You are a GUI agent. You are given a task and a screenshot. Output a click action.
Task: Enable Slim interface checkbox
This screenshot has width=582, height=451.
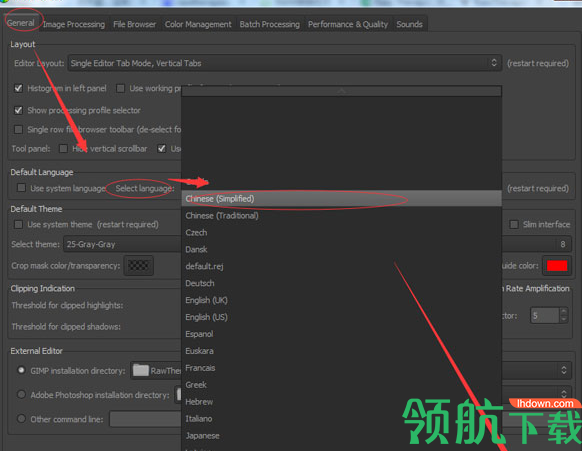click(x=514, y=224)
